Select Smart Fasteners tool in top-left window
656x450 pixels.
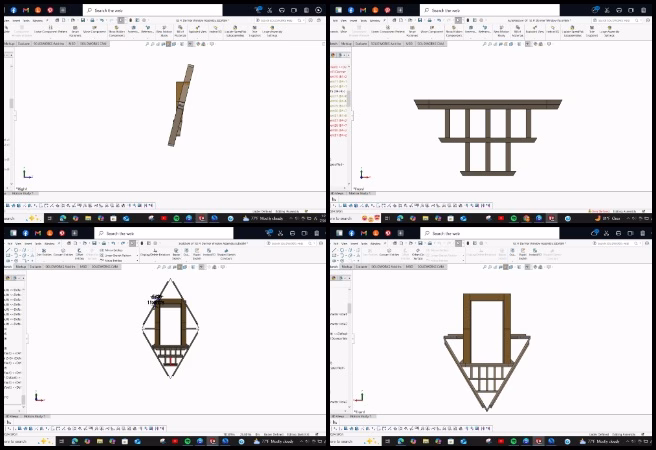click(x=75, y=31)
